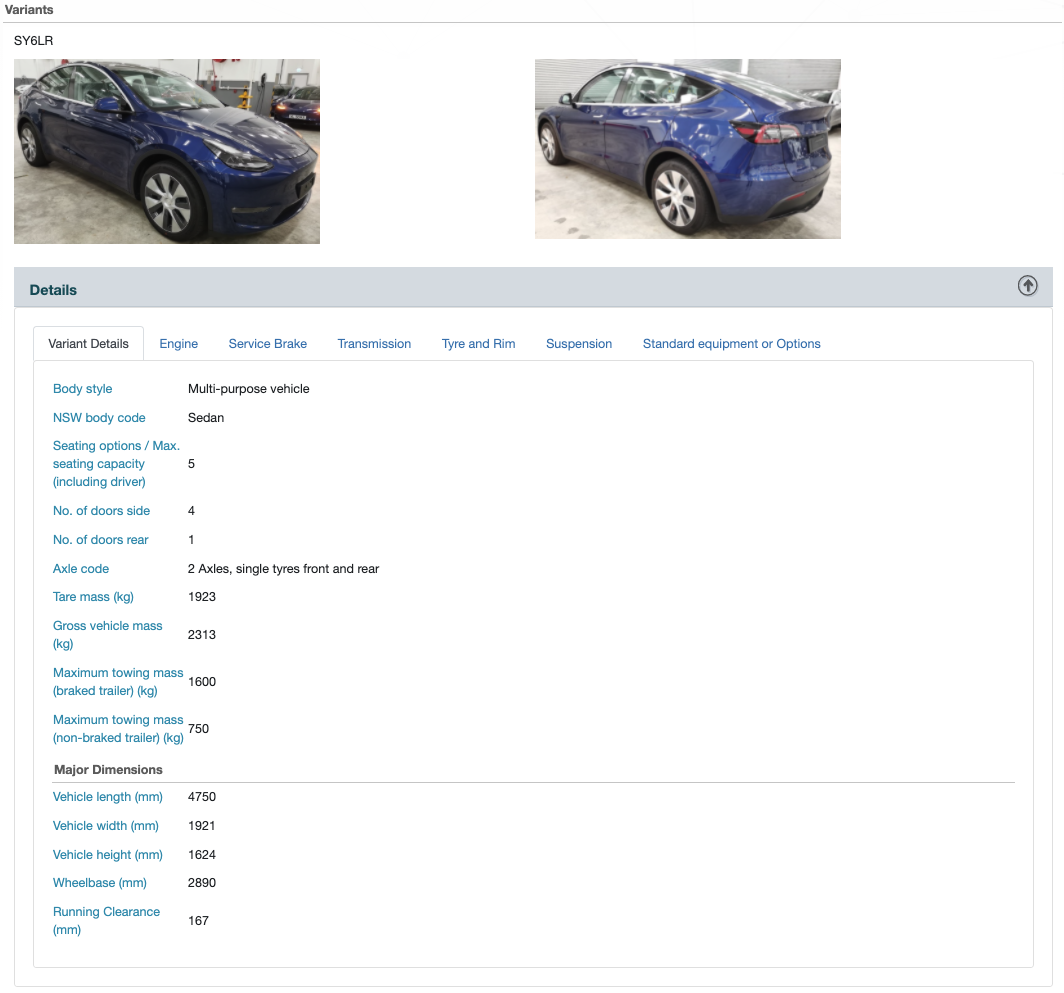
Task: Open the Transmission tab
Action: point(374,343)
